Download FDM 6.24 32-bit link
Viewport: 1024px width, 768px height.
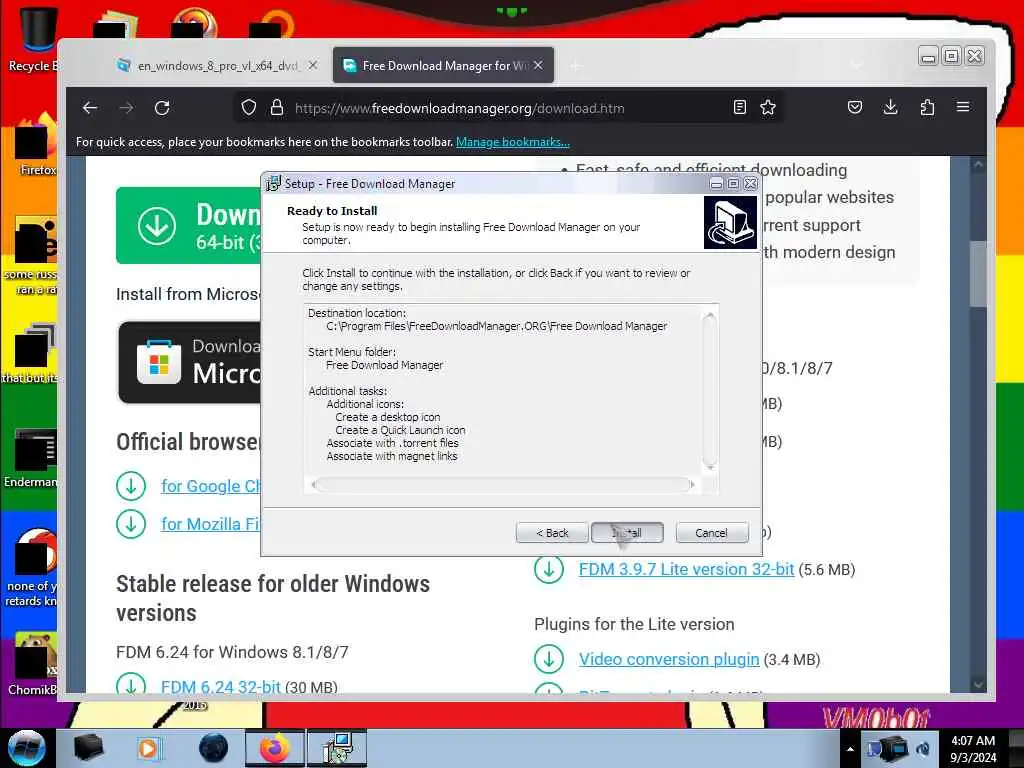[x=221, y=687]
